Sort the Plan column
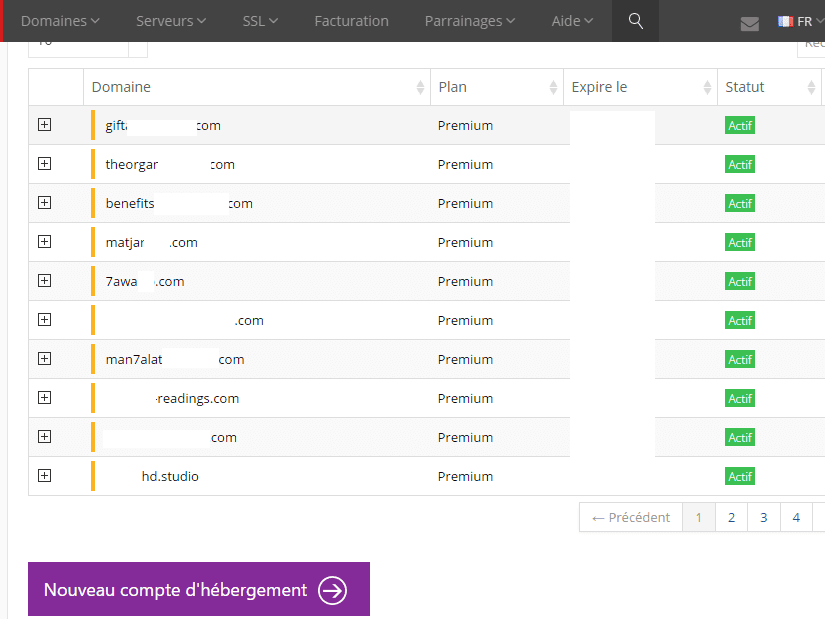 [553, 87]
